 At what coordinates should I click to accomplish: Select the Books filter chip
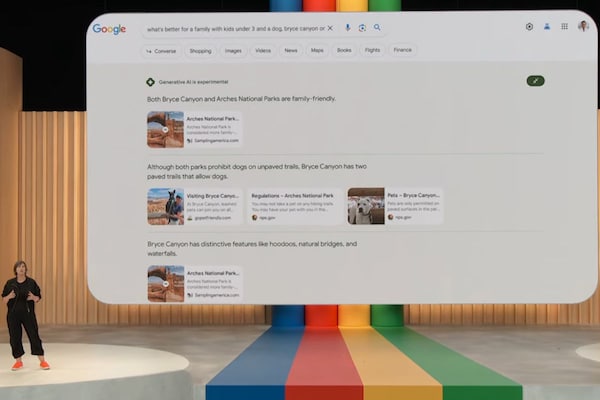(x=344, y=50)
